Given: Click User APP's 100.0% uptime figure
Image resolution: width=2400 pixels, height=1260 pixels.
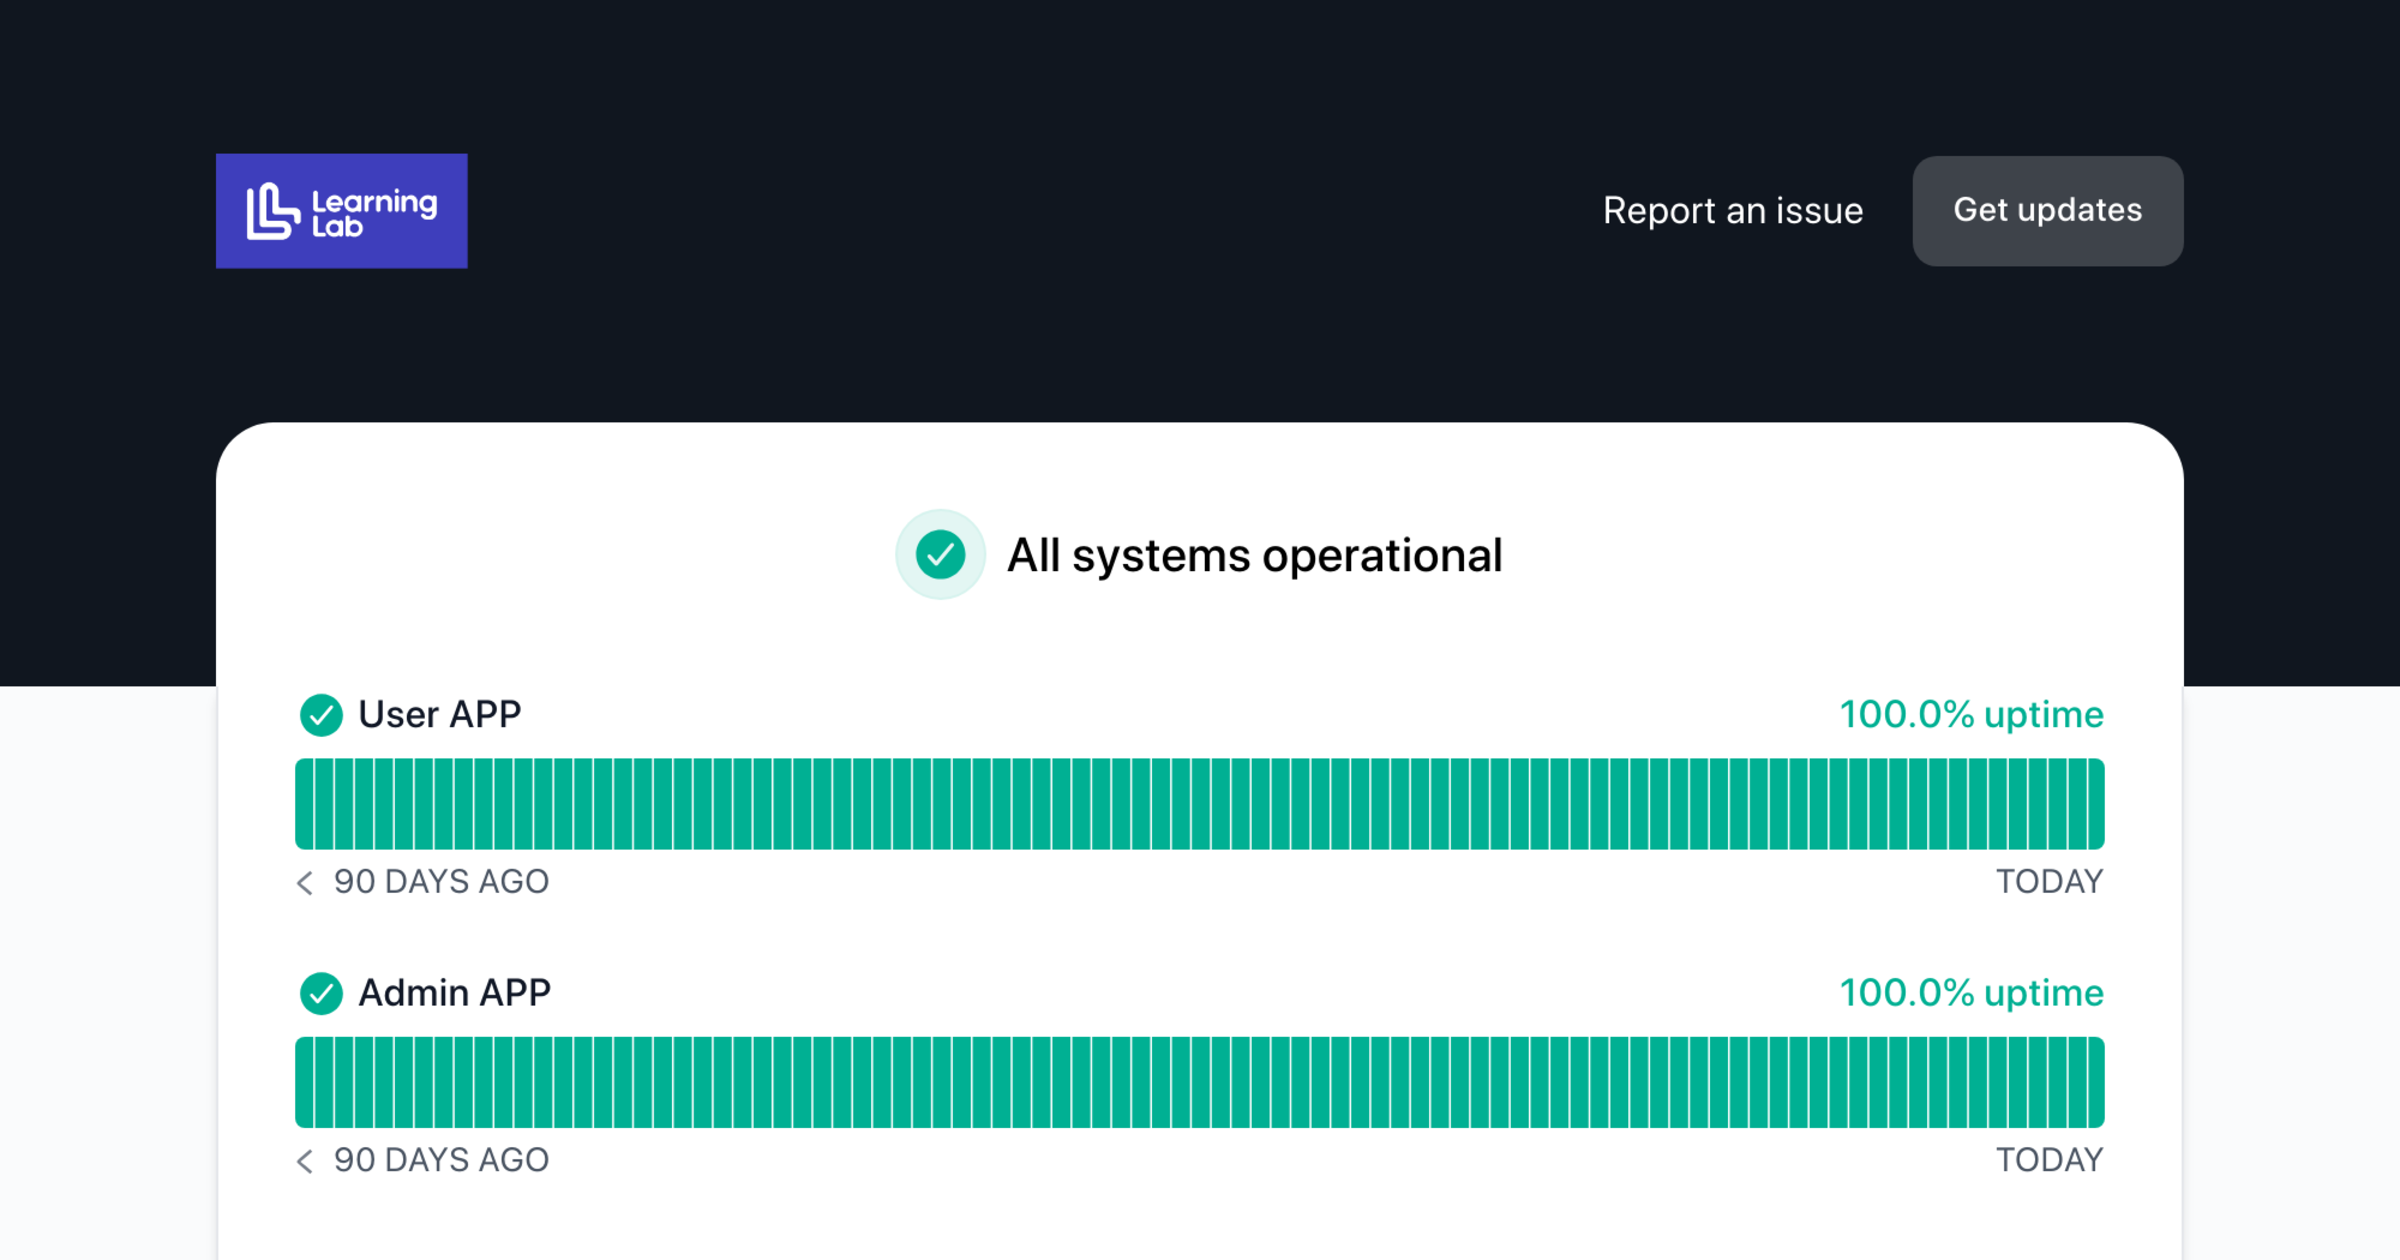Looking at the screenshot, I should pos(1971,715).
